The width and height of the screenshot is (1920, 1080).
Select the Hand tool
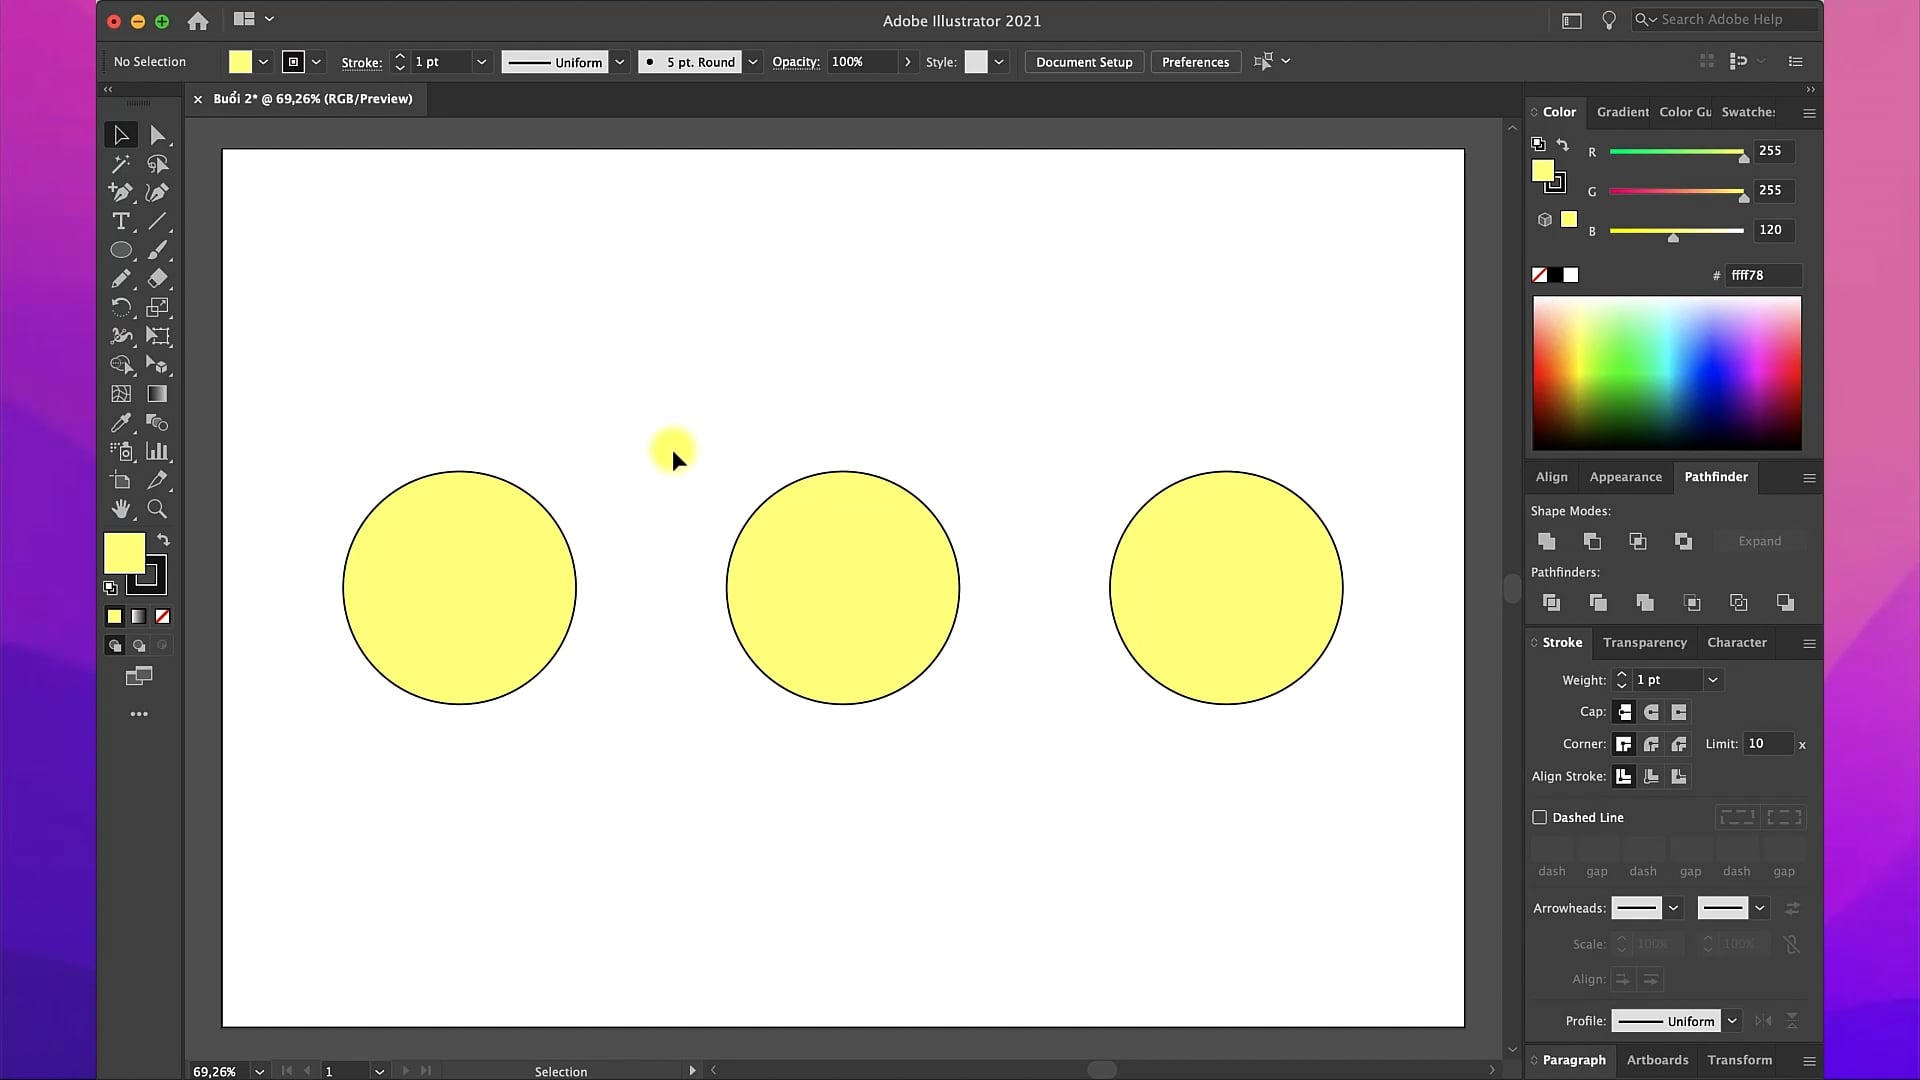pos(121,509)
